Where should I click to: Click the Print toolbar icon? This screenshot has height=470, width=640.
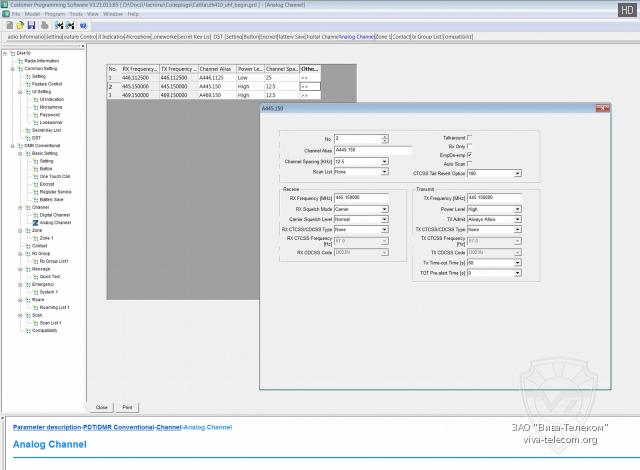44,25
